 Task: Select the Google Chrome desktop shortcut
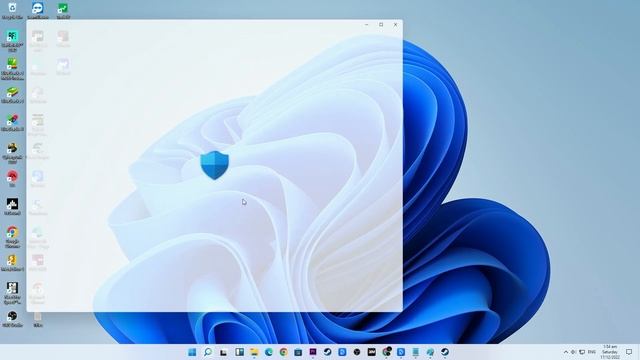(12, 237)
